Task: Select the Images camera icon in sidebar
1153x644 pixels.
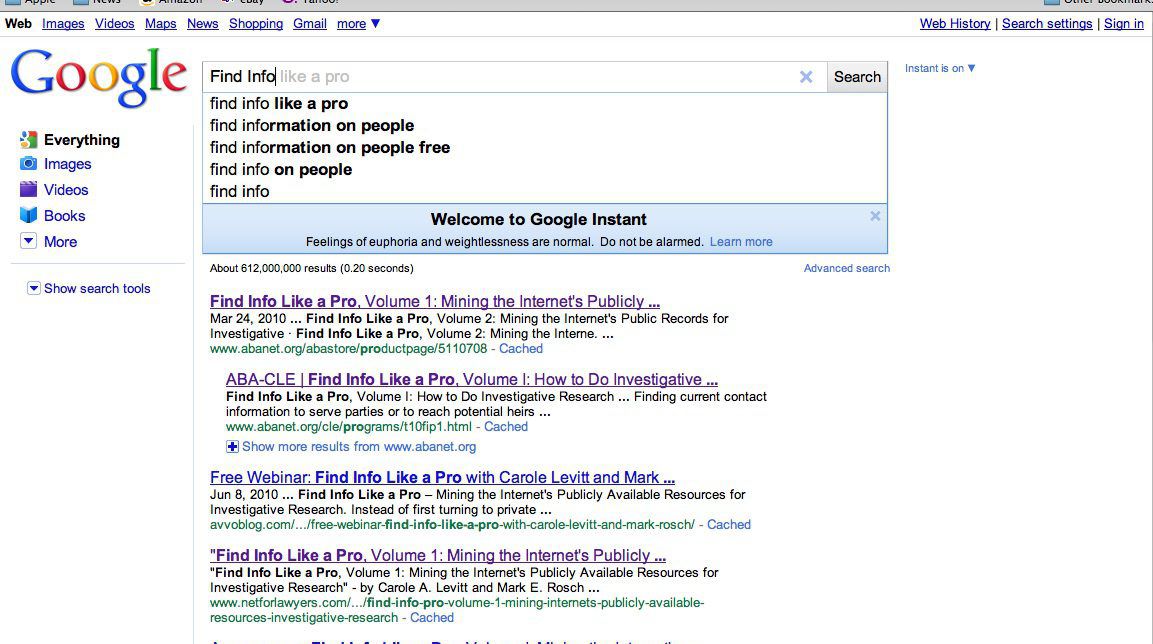Action: click(29, 163)
